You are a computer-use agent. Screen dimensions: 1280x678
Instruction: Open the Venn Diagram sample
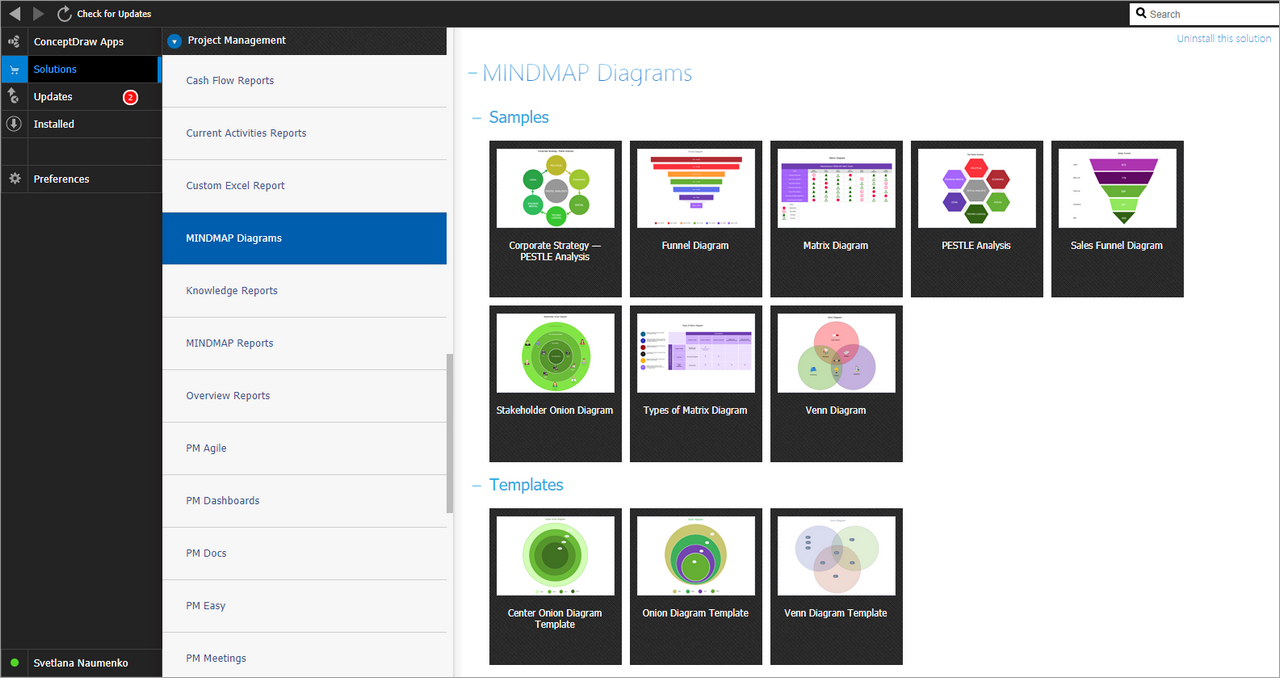pyautogui.click(x=836, y=384)
